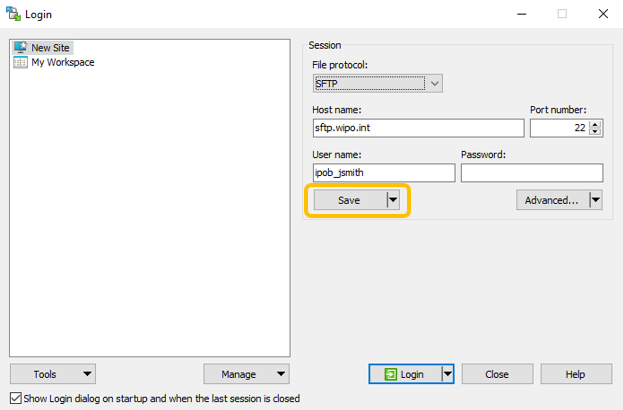Click the Advanced... button
The width and height of the screenshot is (623, 410).
coord(552,200)
